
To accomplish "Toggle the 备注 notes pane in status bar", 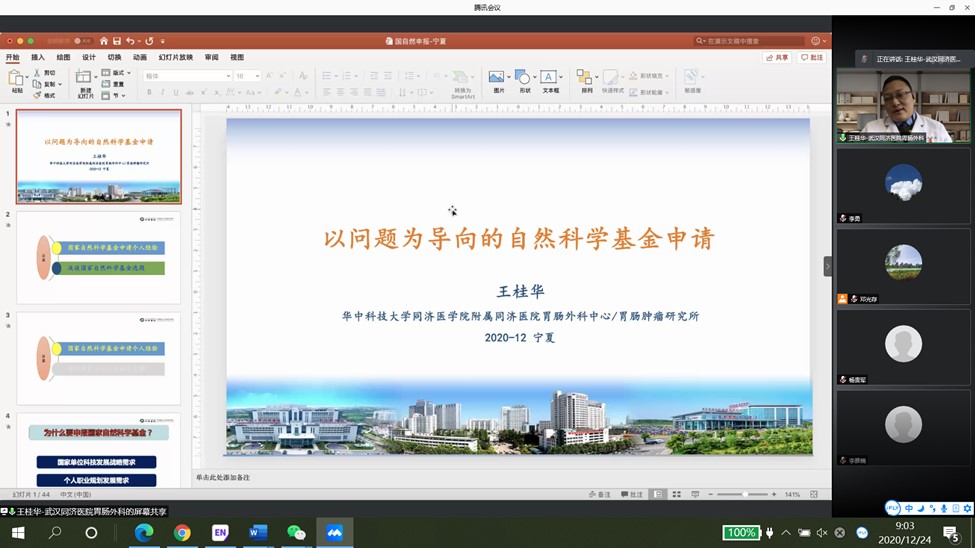I will (x=600, y=494).
